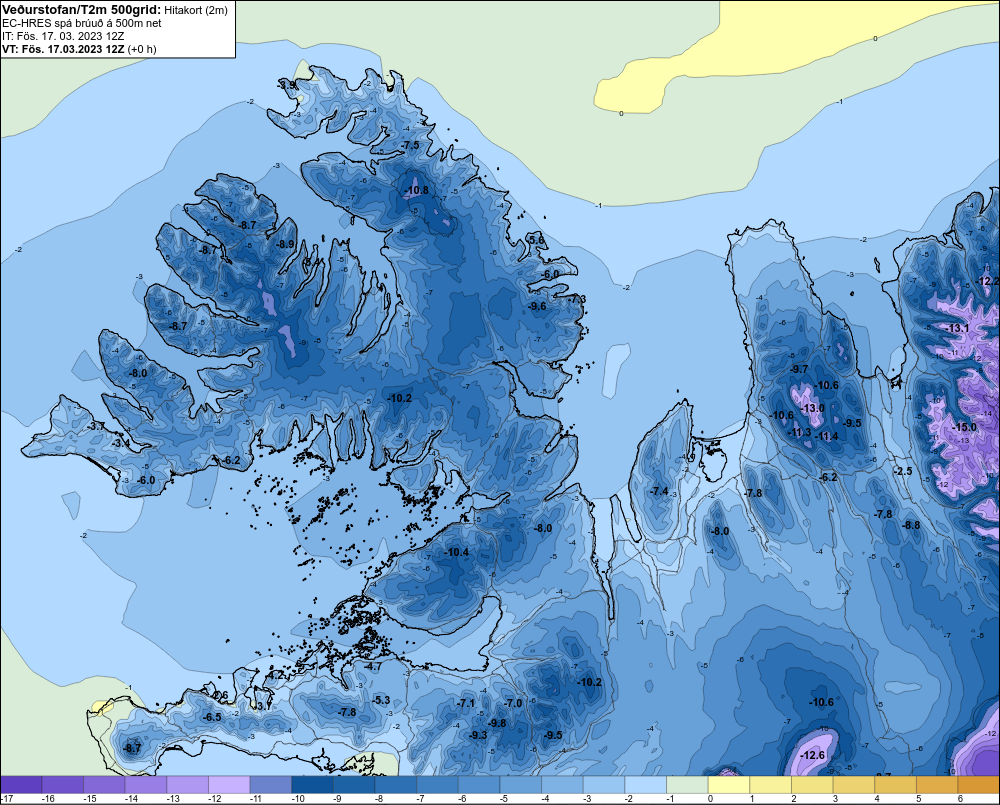
Task: Click the legend swatch between -2 and -1
Action: pyautogui.click(x=646, y=785)
